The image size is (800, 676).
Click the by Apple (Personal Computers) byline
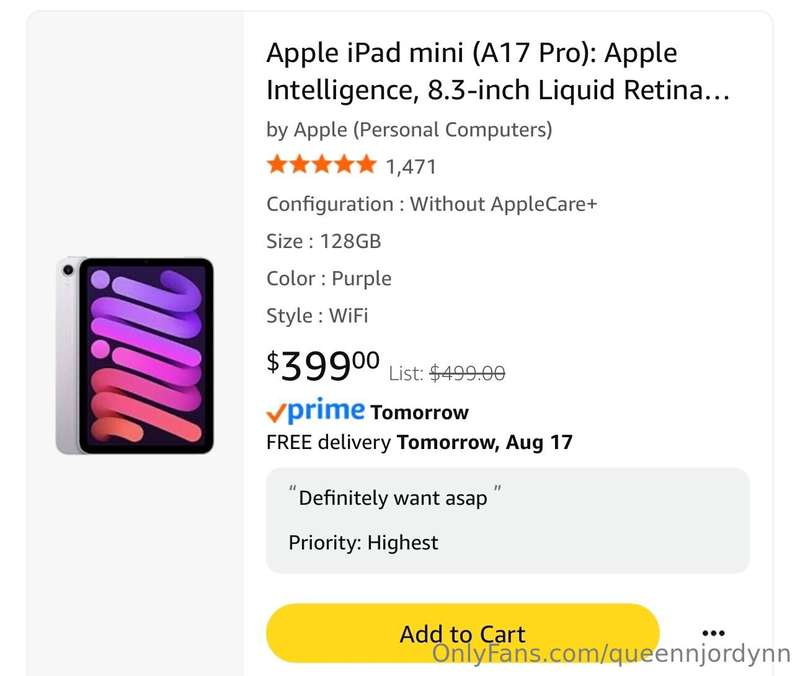tap(409, 130)
